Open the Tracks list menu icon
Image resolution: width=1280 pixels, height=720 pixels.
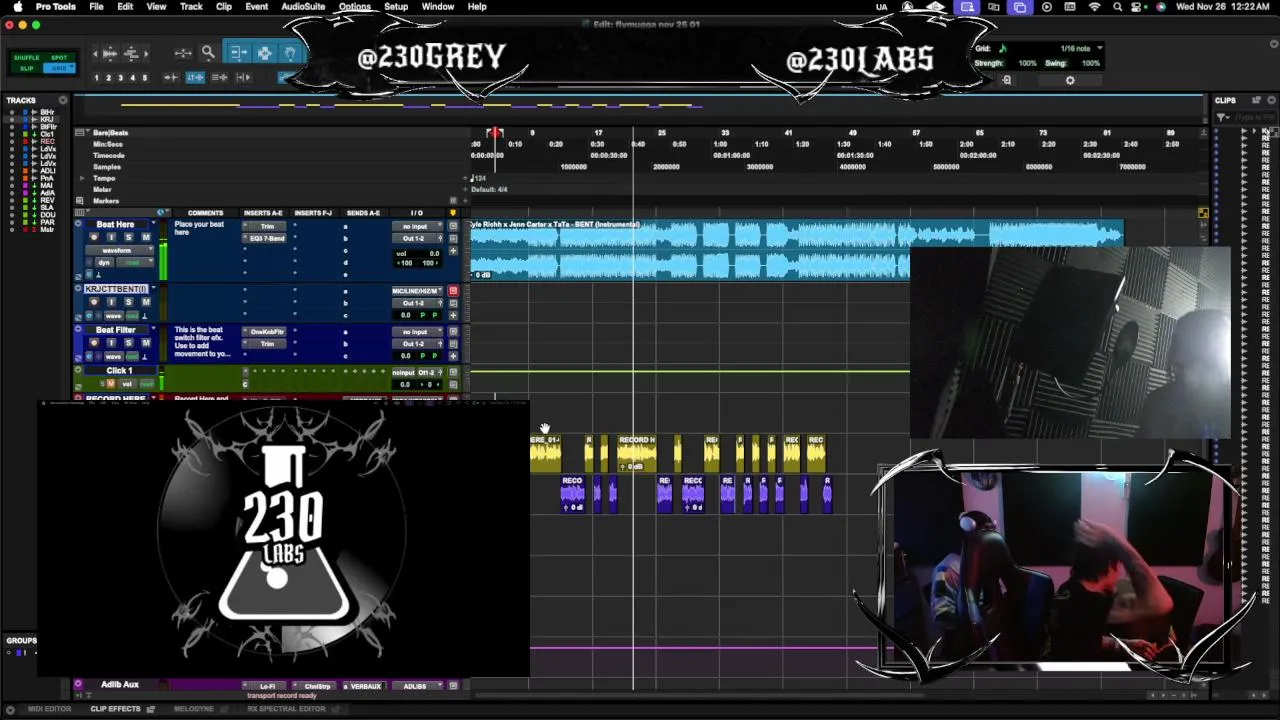[x=63, y=100]
